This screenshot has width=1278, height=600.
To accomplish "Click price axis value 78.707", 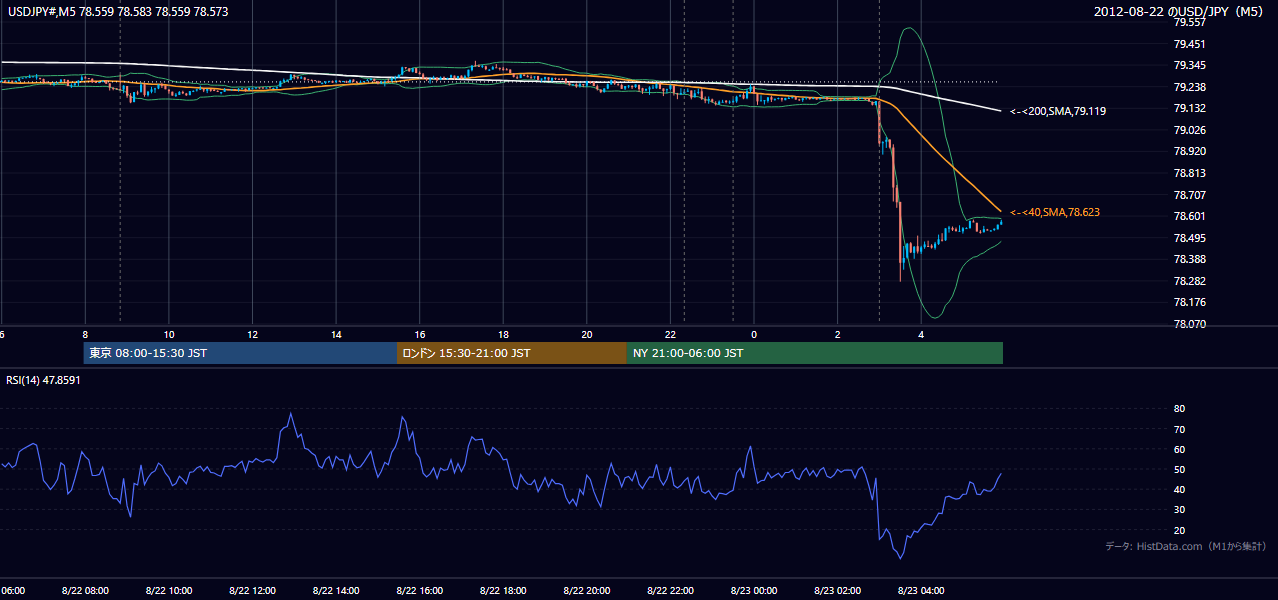I will point(1189,195).
